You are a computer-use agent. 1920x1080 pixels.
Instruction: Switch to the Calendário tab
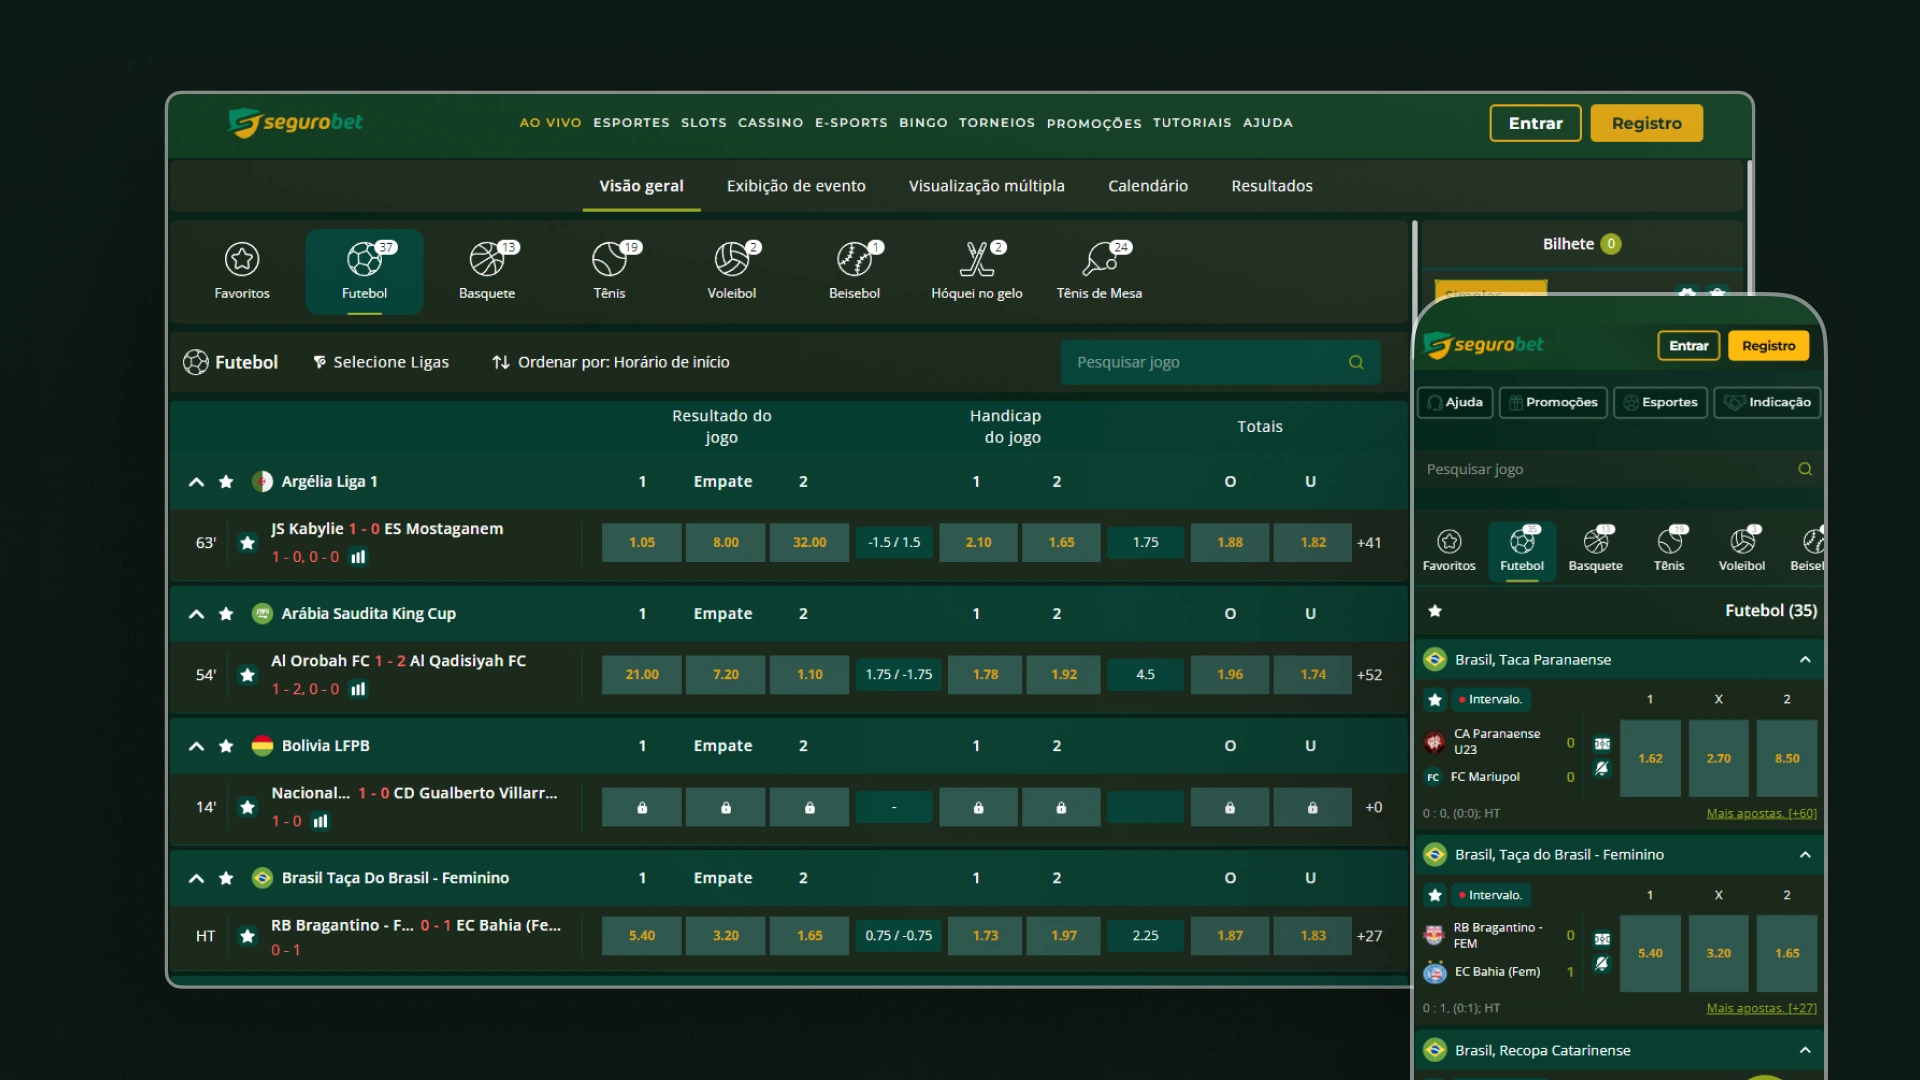(x=1147, y=186)
